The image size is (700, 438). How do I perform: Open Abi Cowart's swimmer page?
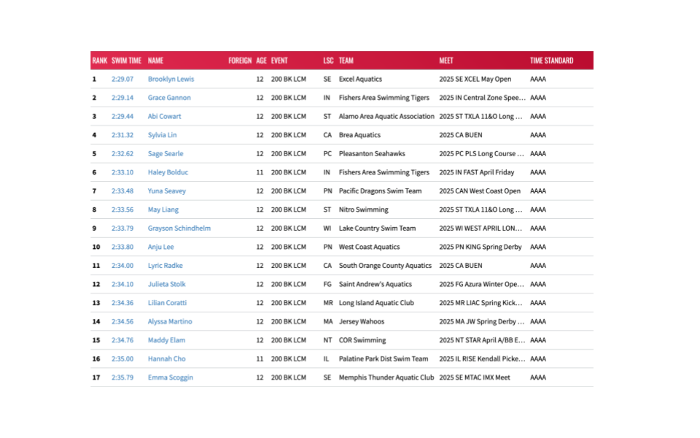[x=164, y=116]
